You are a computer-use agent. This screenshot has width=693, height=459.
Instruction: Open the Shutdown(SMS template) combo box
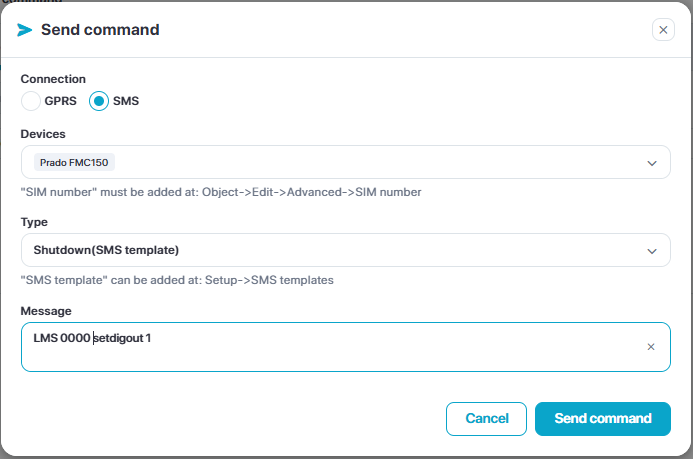pyautogui.click(x=300, y=250)
